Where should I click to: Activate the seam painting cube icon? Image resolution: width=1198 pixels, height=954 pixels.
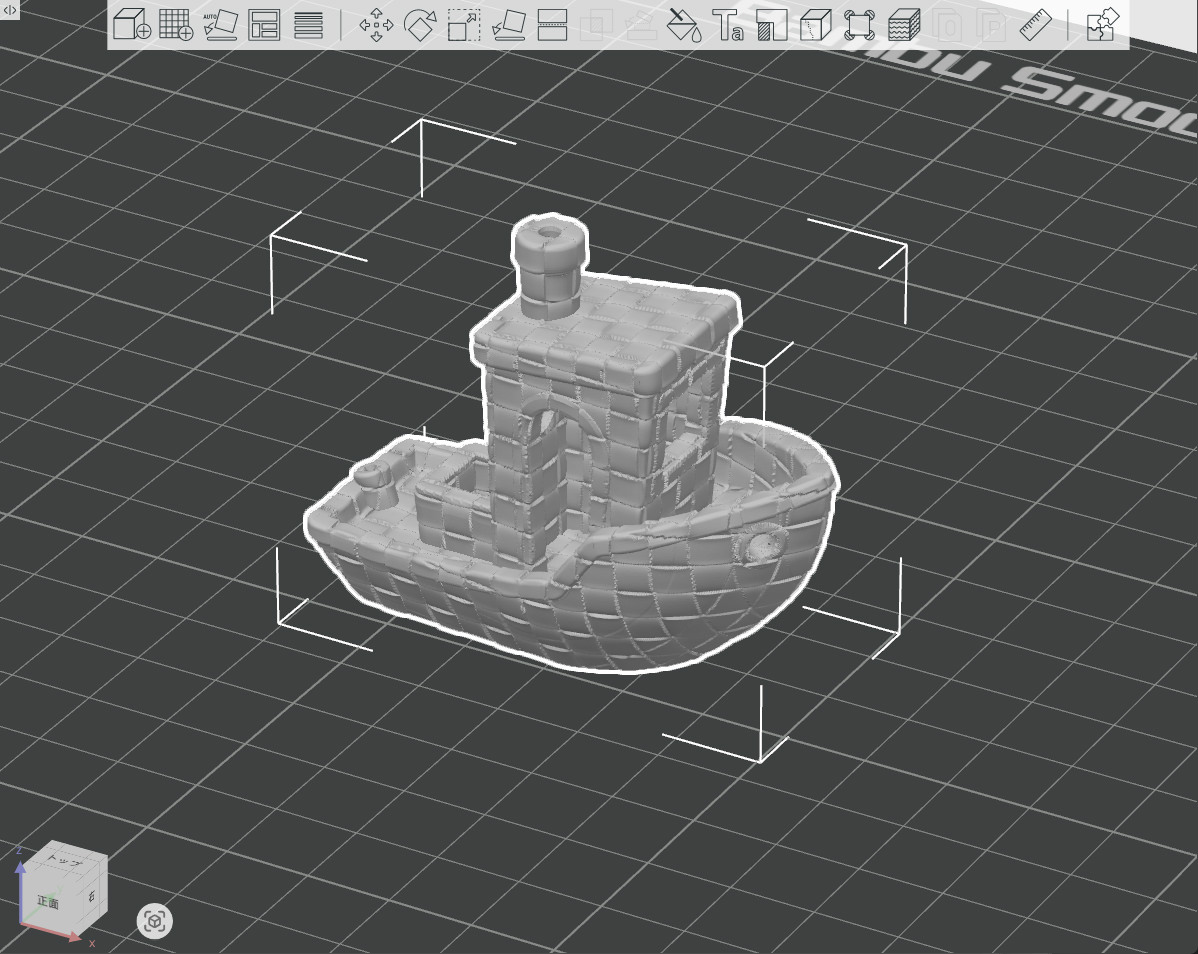(x=816, y=25)
